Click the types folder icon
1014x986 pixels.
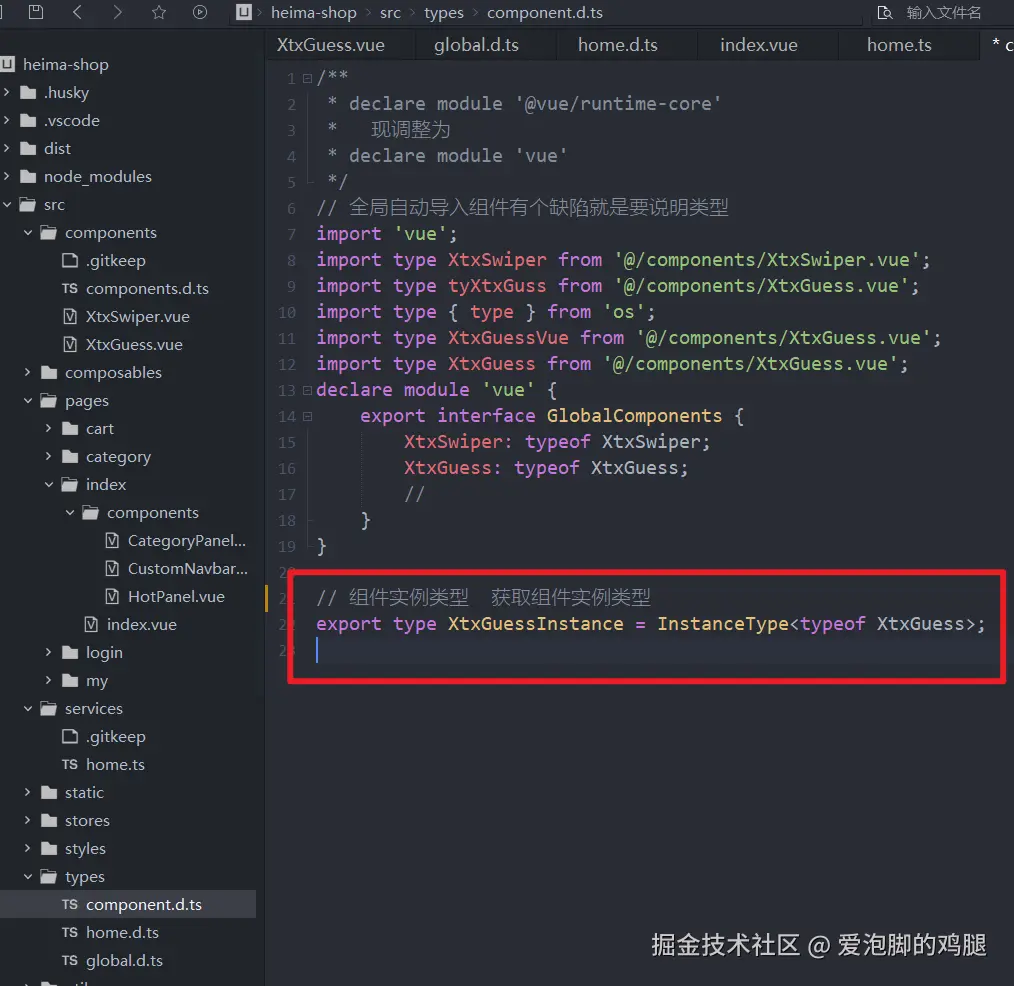coord(49,876)
